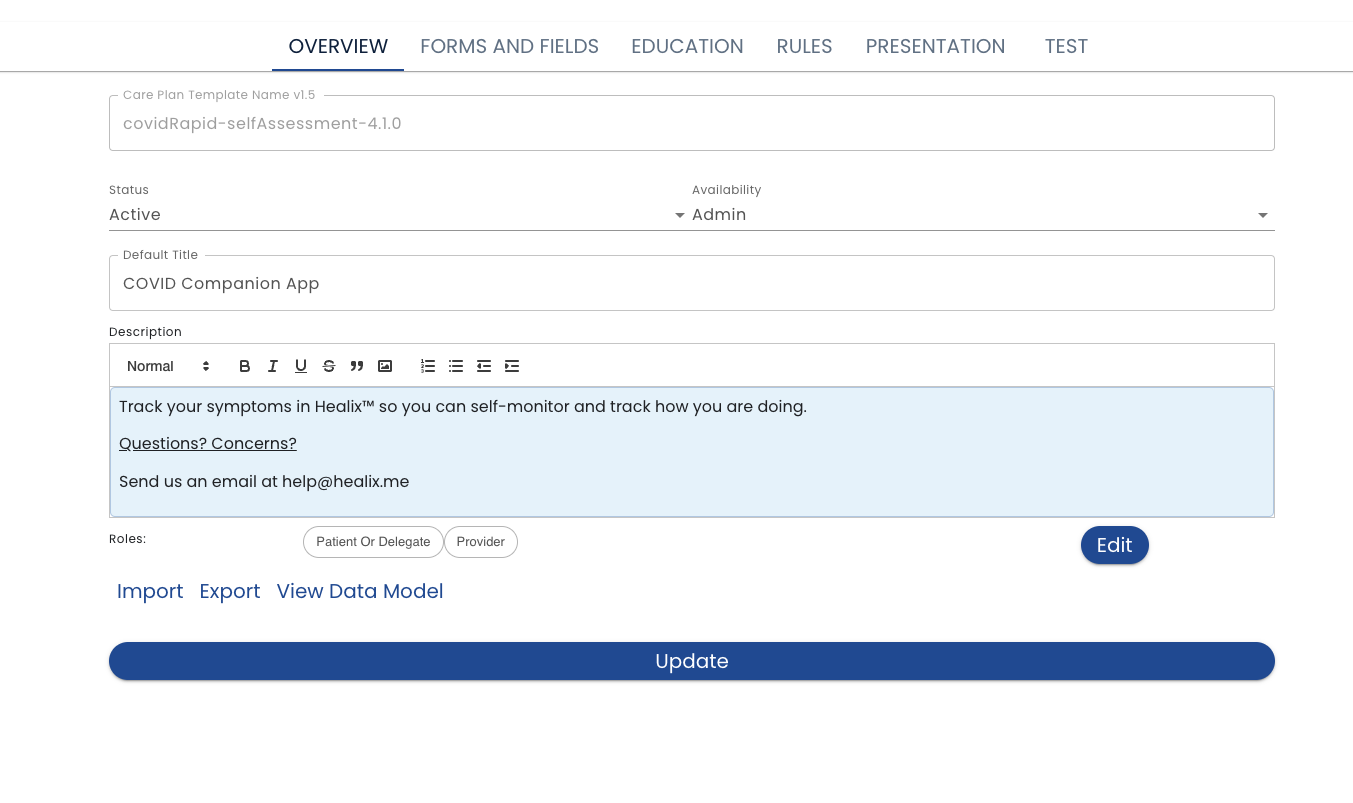The height and width of the screenshot is (803, 1353).
Task: Open the Normal paragraph style dropdown
Action: click(x=168, y=366)
